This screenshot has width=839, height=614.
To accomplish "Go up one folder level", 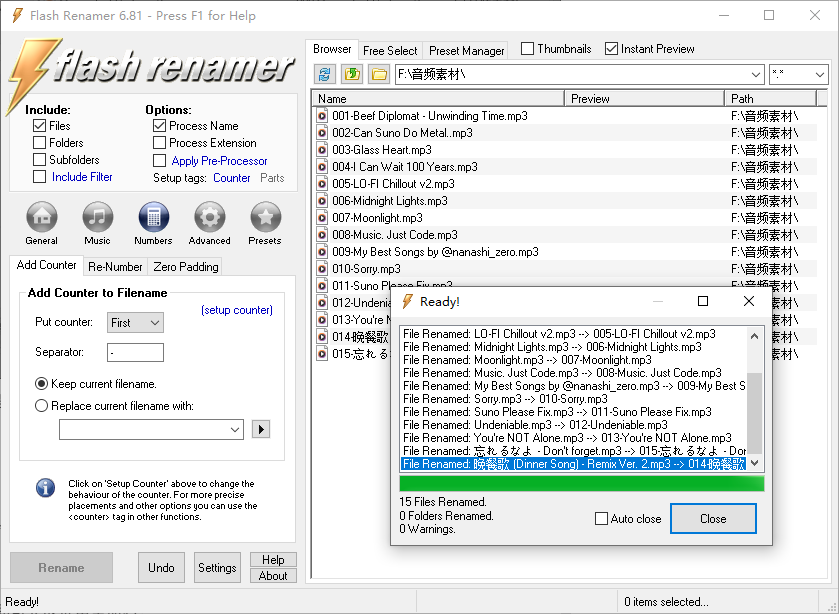I will (352, 74).
